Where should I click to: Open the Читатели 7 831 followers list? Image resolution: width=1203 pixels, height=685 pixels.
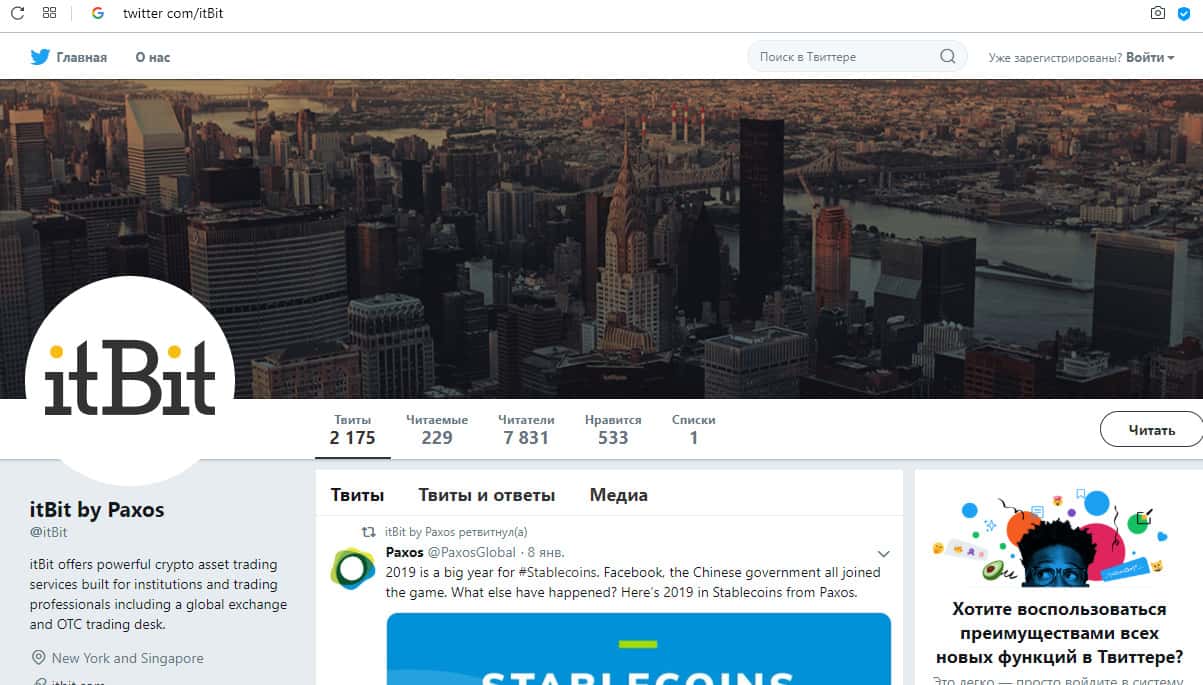tap(526, 429)
